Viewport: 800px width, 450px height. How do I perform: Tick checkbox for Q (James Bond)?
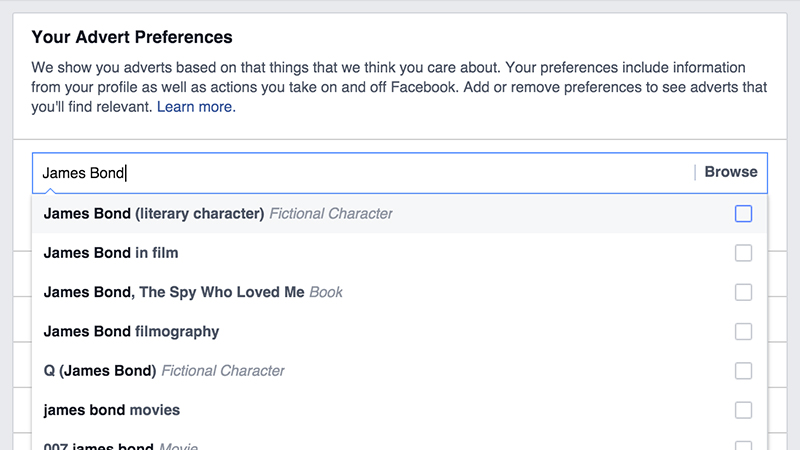[x=743, y=371]
